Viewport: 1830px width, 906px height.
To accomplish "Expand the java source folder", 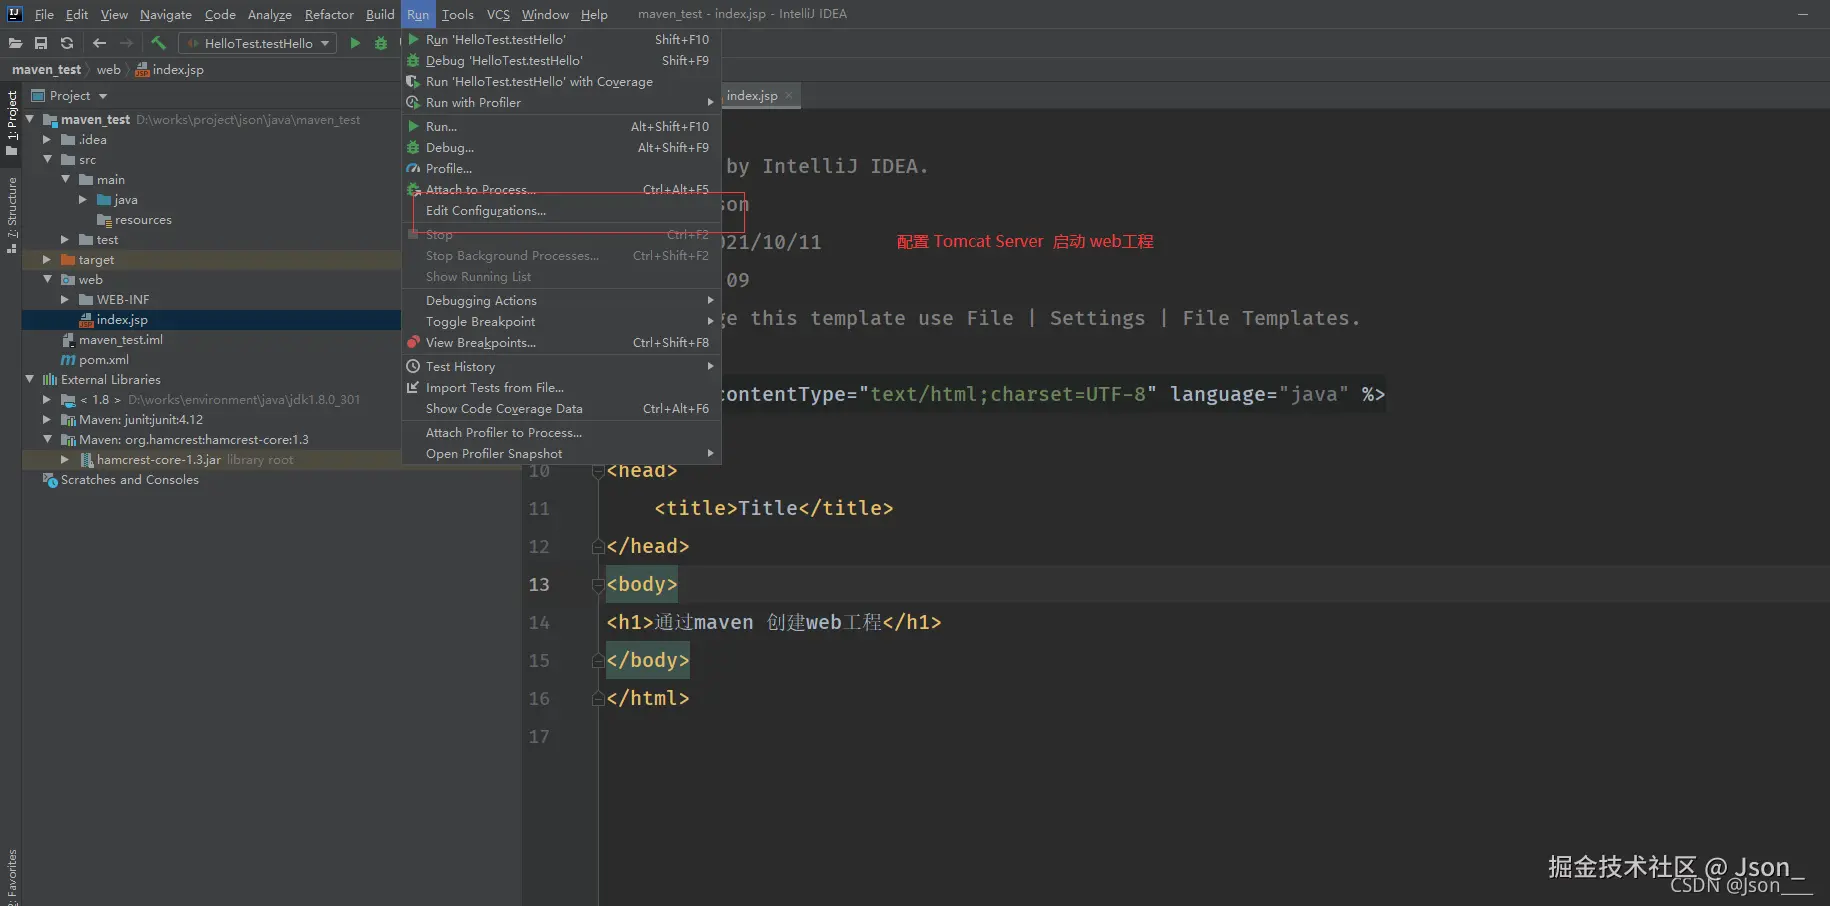I will 83,200.
